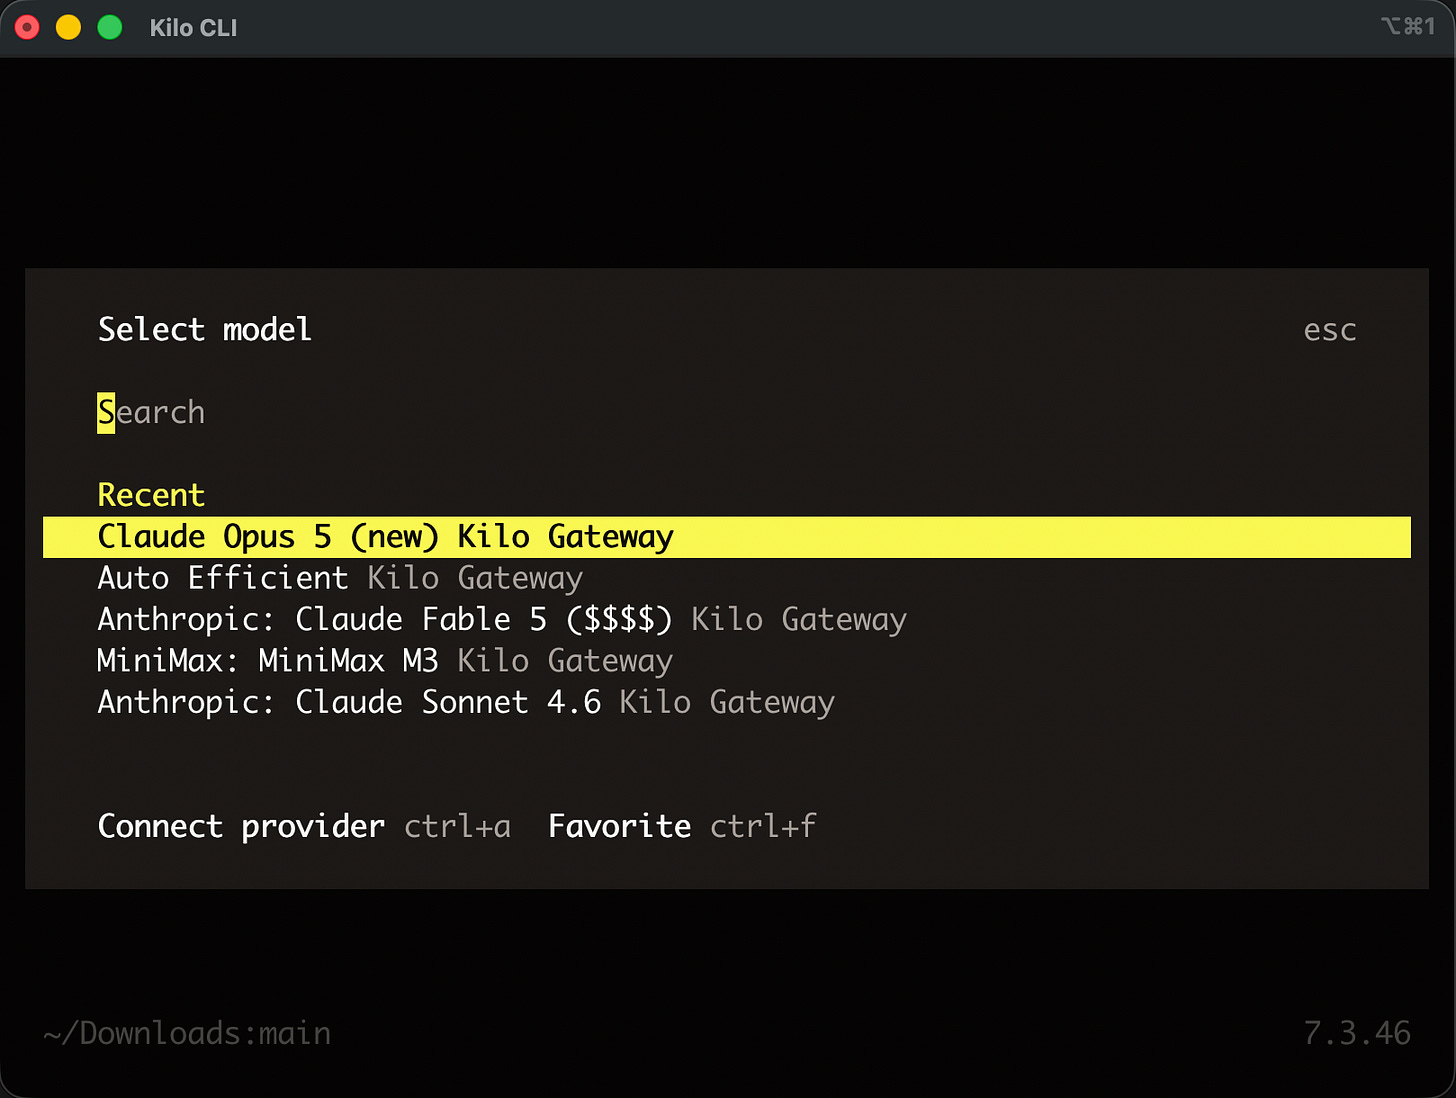
Task: Close the Kilo CLI window
Action: click(x=27, y=27)
